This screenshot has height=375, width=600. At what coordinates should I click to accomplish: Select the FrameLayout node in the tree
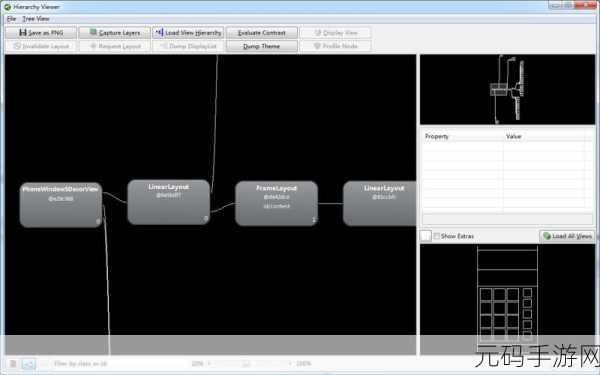(276, 203)
